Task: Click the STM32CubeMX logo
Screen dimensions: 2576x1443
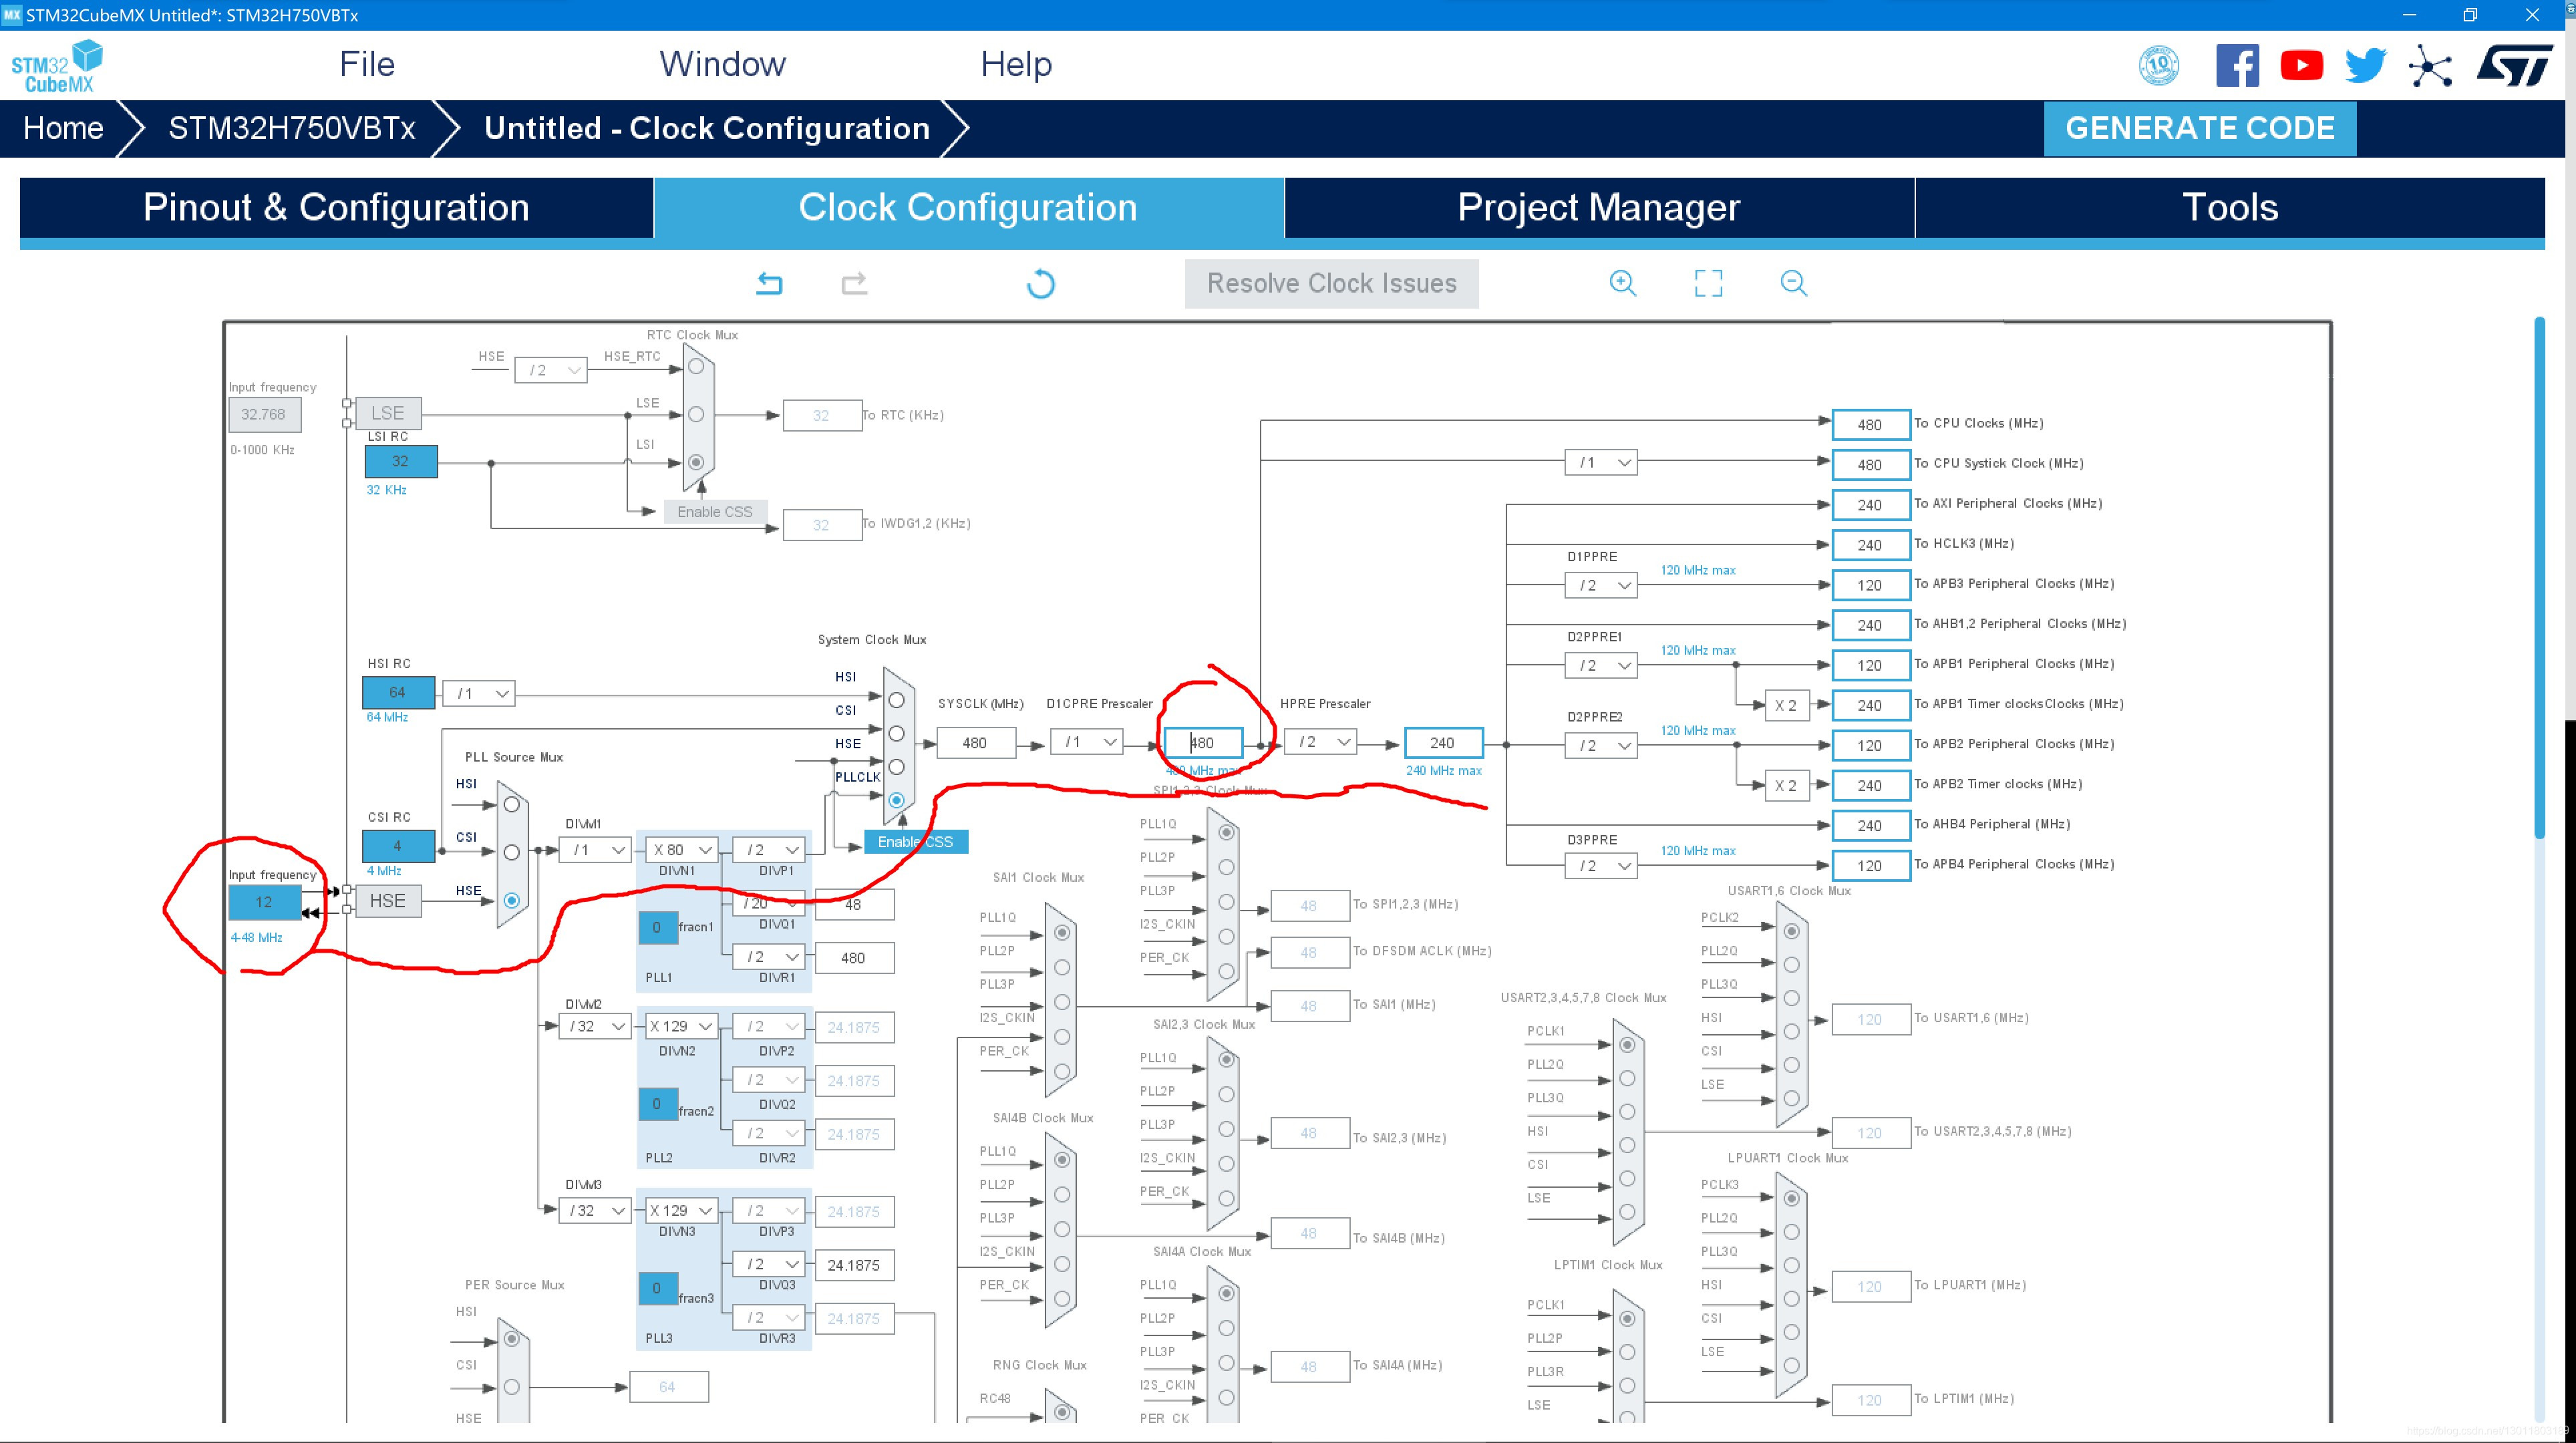Action: (x=57, y=66)
